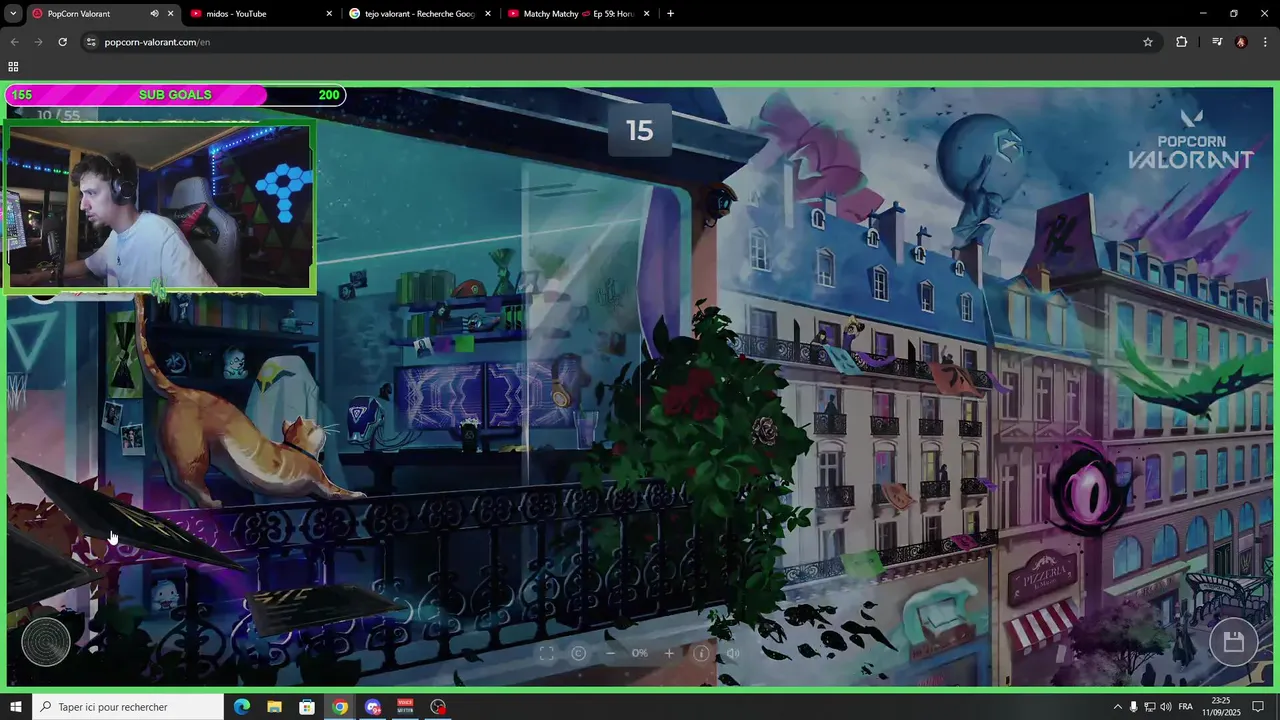The width and height of the screenshot is (1280, 720).
Task: Open the media controls icon
Action: pyautogui.click(x=1217, y=42)
